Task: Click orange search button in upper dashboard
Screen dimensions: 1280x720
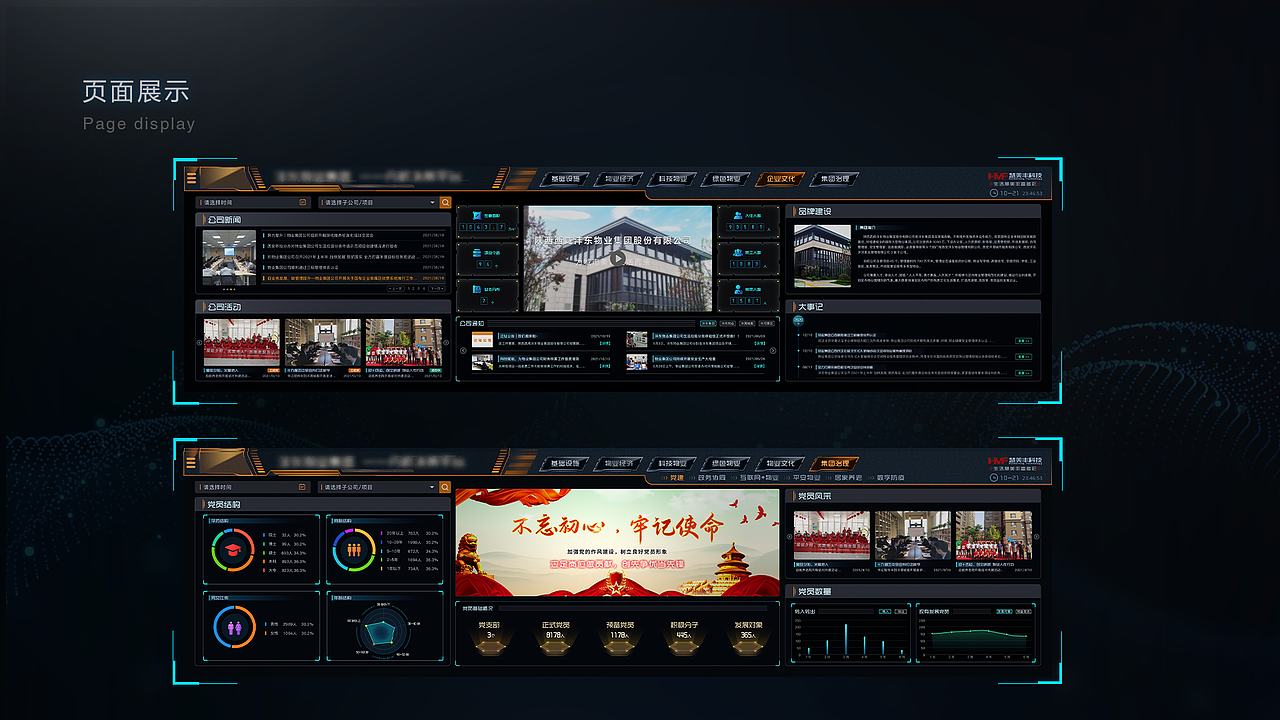Action: tap(445, 202)
